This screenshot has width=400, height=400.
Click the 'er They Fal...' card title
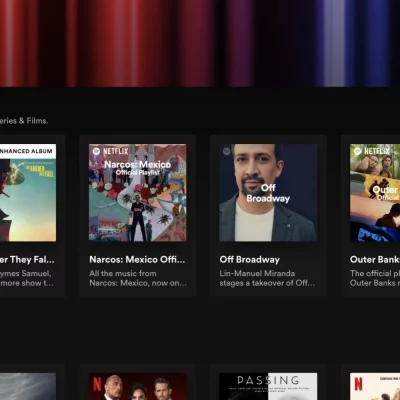27,260
